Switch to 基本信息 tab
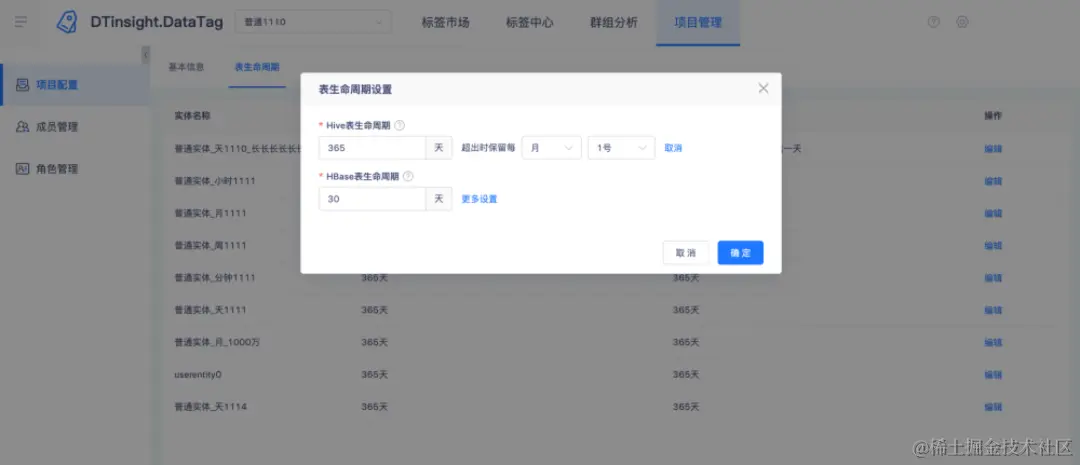The height and width of the screenshot is (465, 1080). tap(186, 67)
